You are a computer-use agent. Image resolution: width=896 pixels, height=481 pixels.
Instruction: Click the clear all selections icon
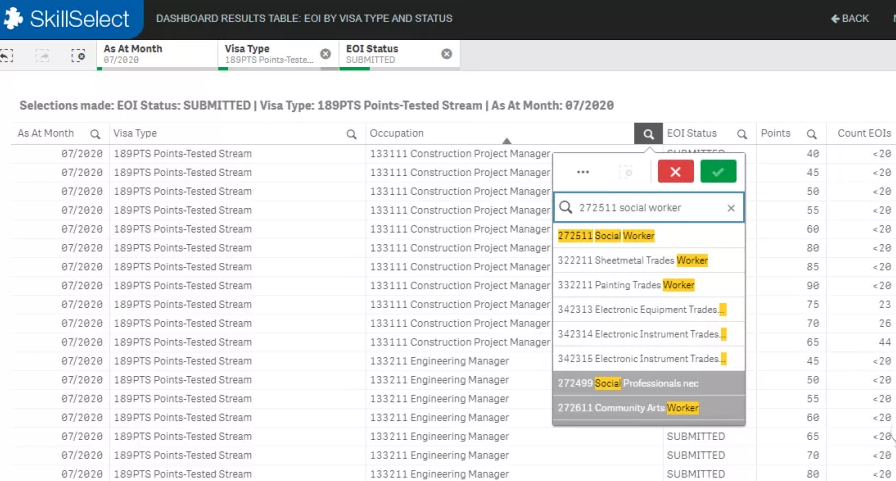(78, 56)
